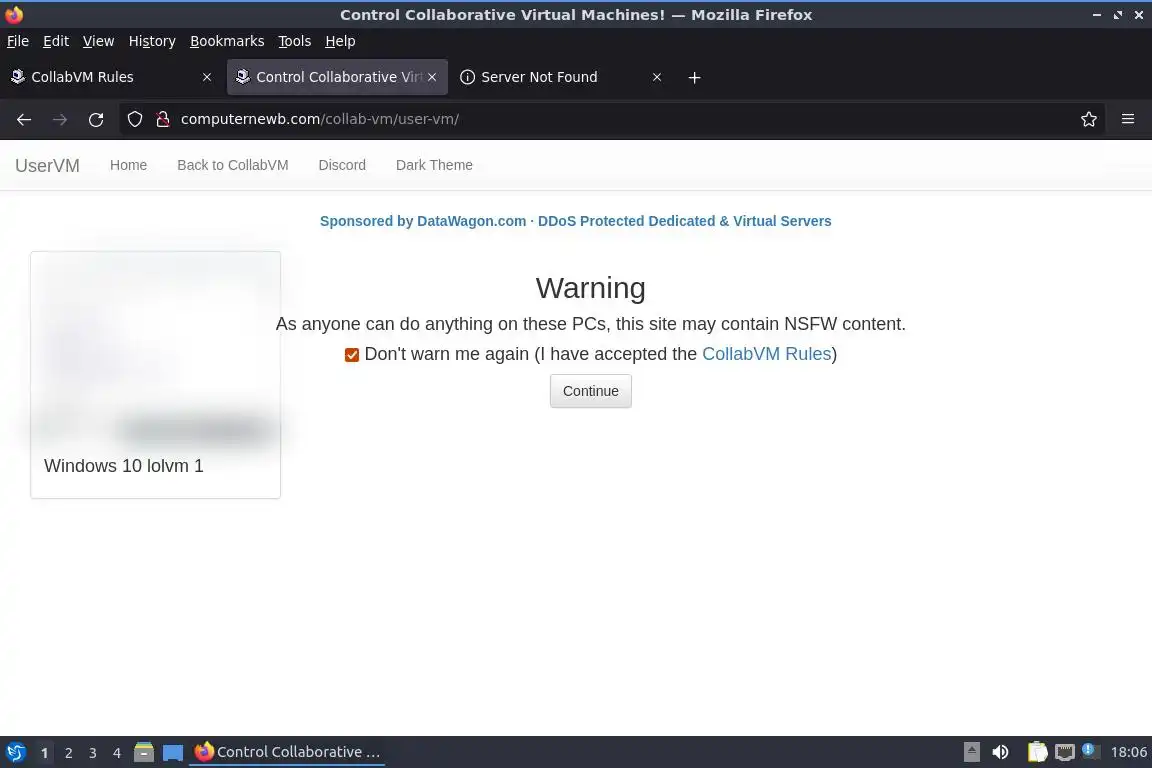Open the Firefox hamburger menu
This screenshot has height=768, width=1152.
pyautogui.click(x=1128, y=119)
